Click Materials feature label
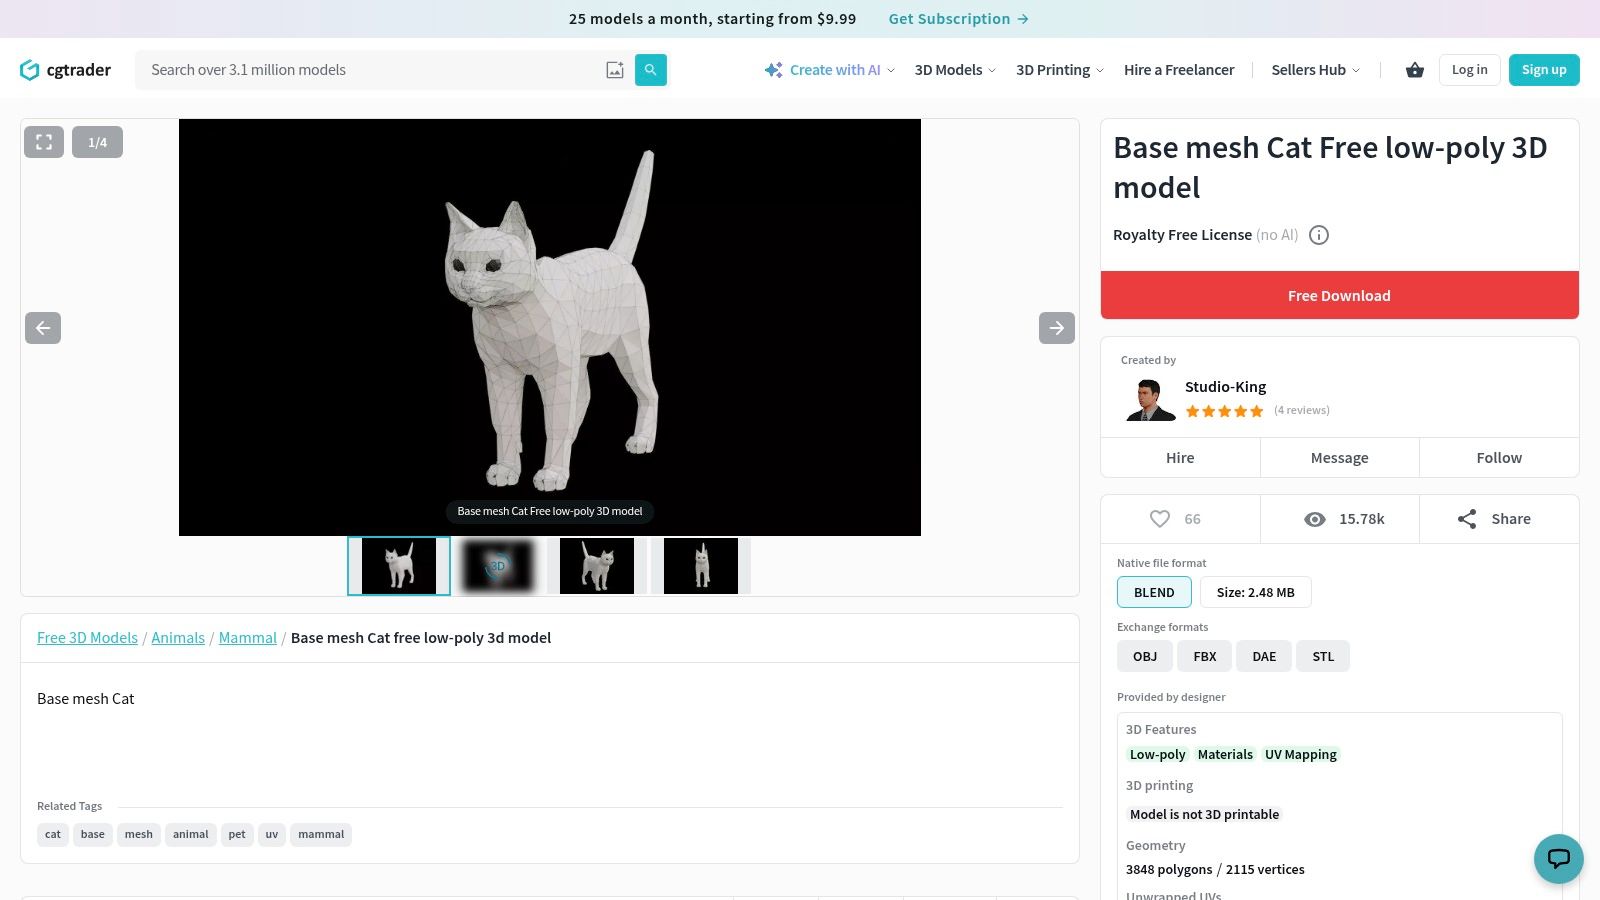Screen dimensions: 1600x900 1225,755
